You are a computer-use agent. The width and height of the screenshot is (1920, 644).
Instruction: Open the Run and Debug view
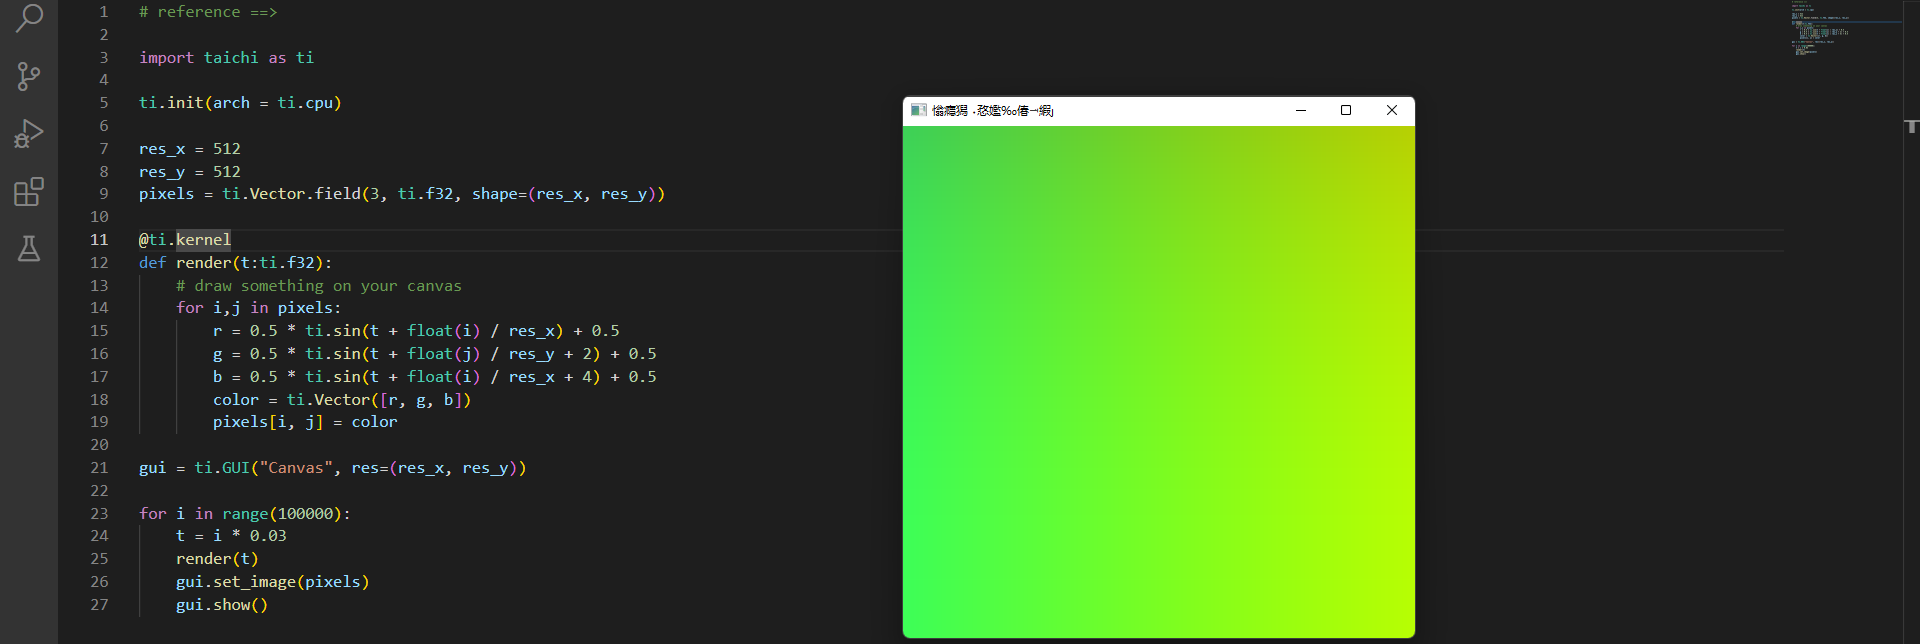click(x=29, y=133)
